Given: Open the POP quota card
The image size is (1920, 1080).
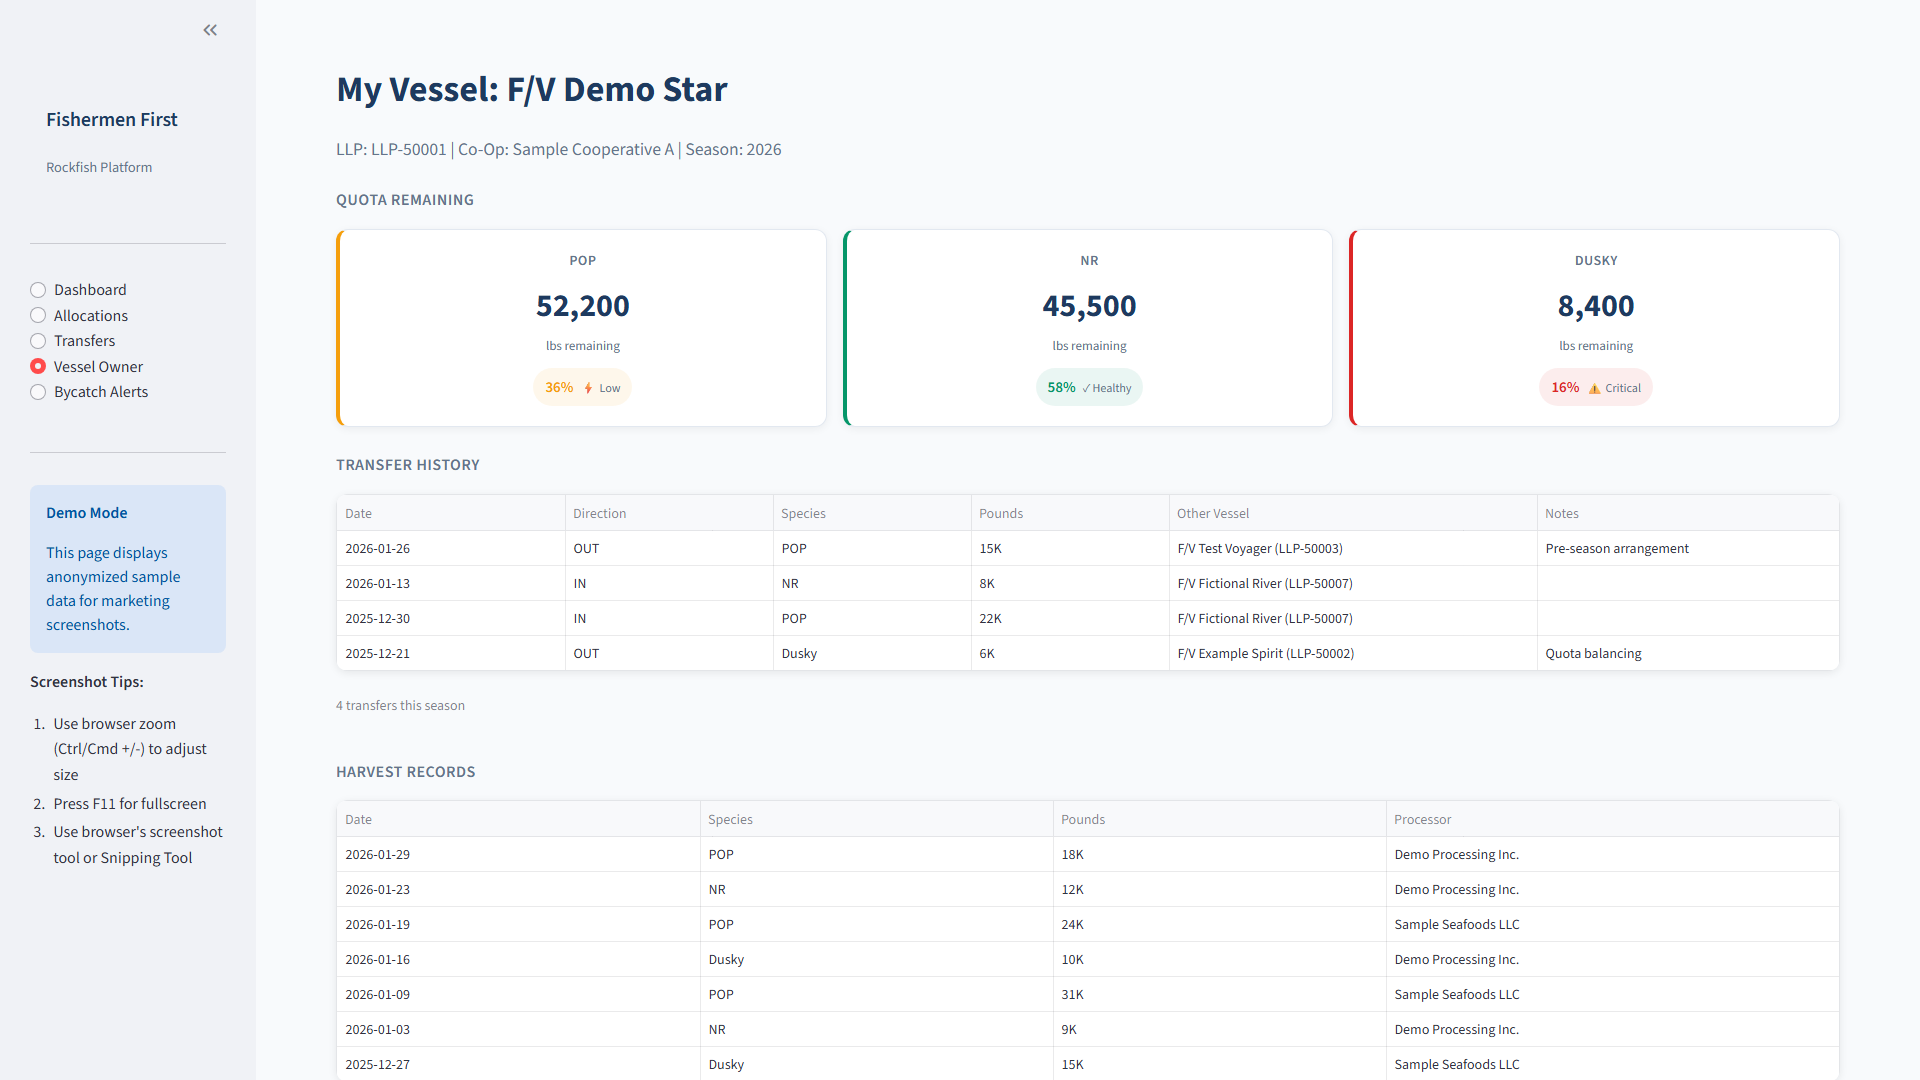Looking at the screenshot, I should coord(582,327).
